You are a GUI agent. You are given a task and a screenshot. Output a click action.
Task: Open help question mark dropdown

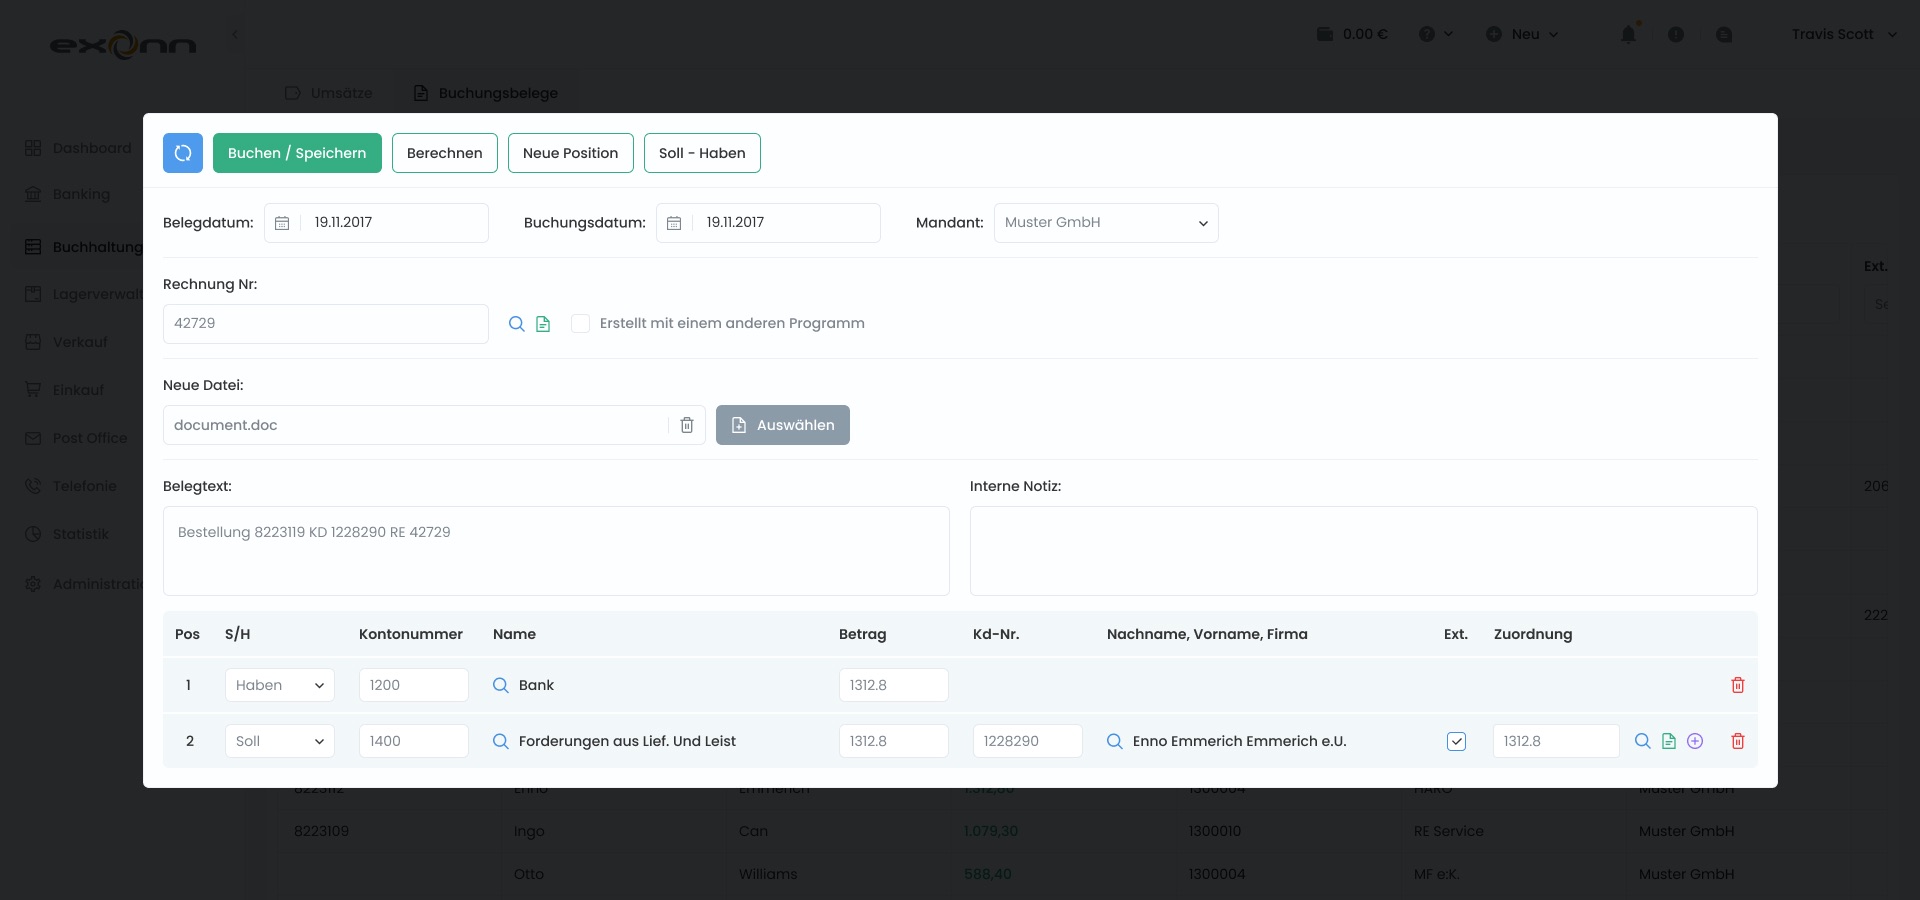tap(1436, 34)
